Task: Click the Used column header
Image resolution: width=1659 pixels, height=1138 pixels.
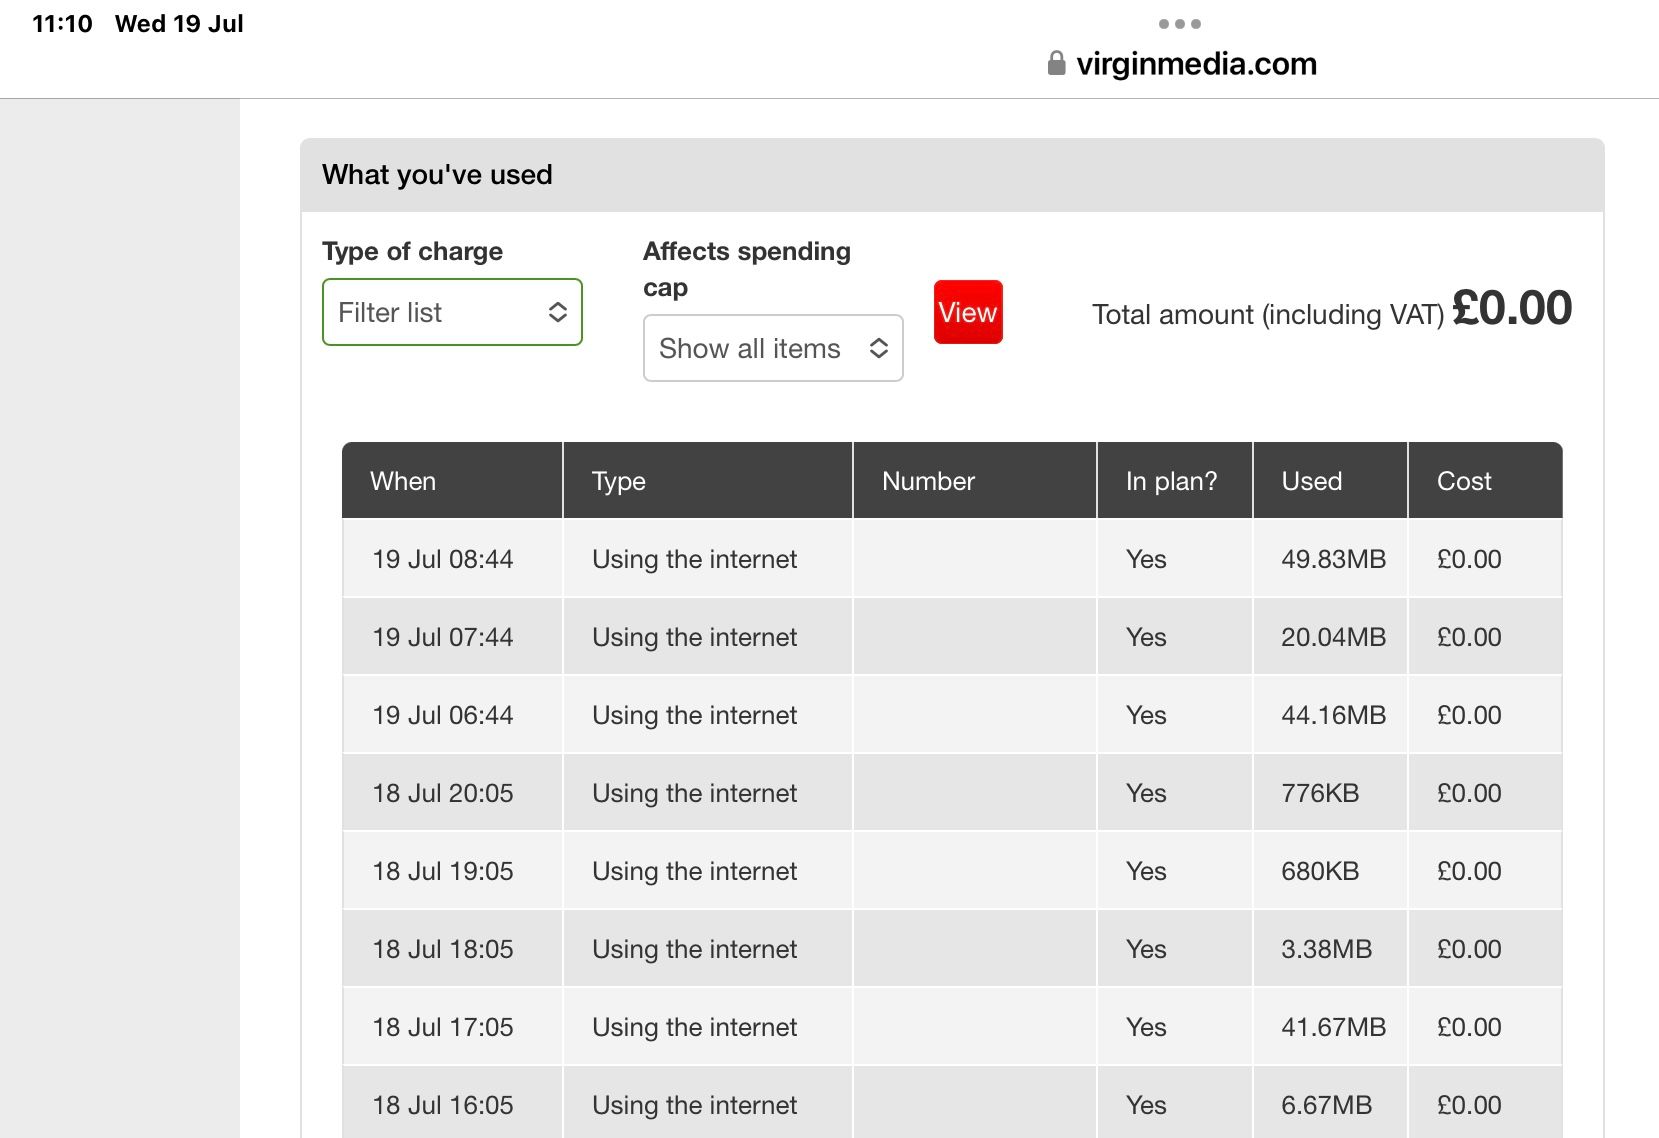Action: [x=1311, y=481]
